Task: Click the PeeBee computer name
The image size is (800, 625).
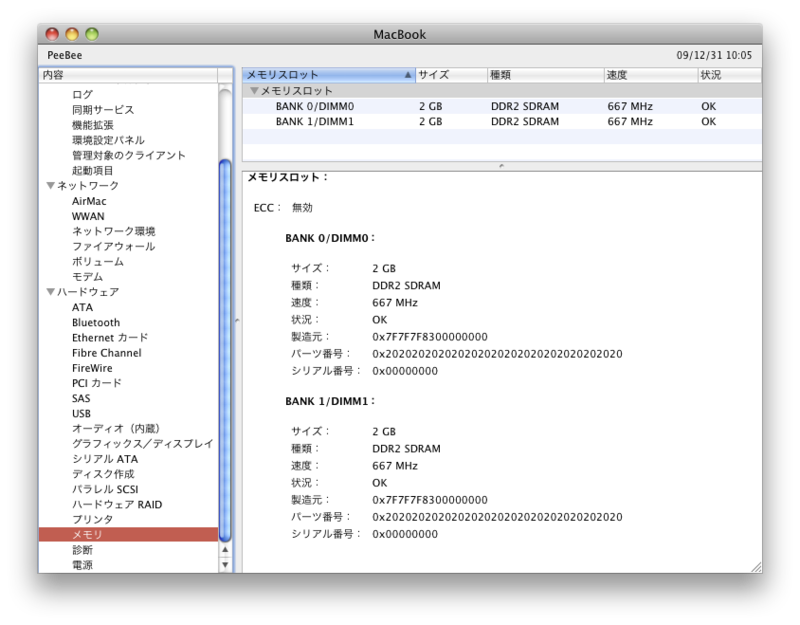Action: pos(65,55)
